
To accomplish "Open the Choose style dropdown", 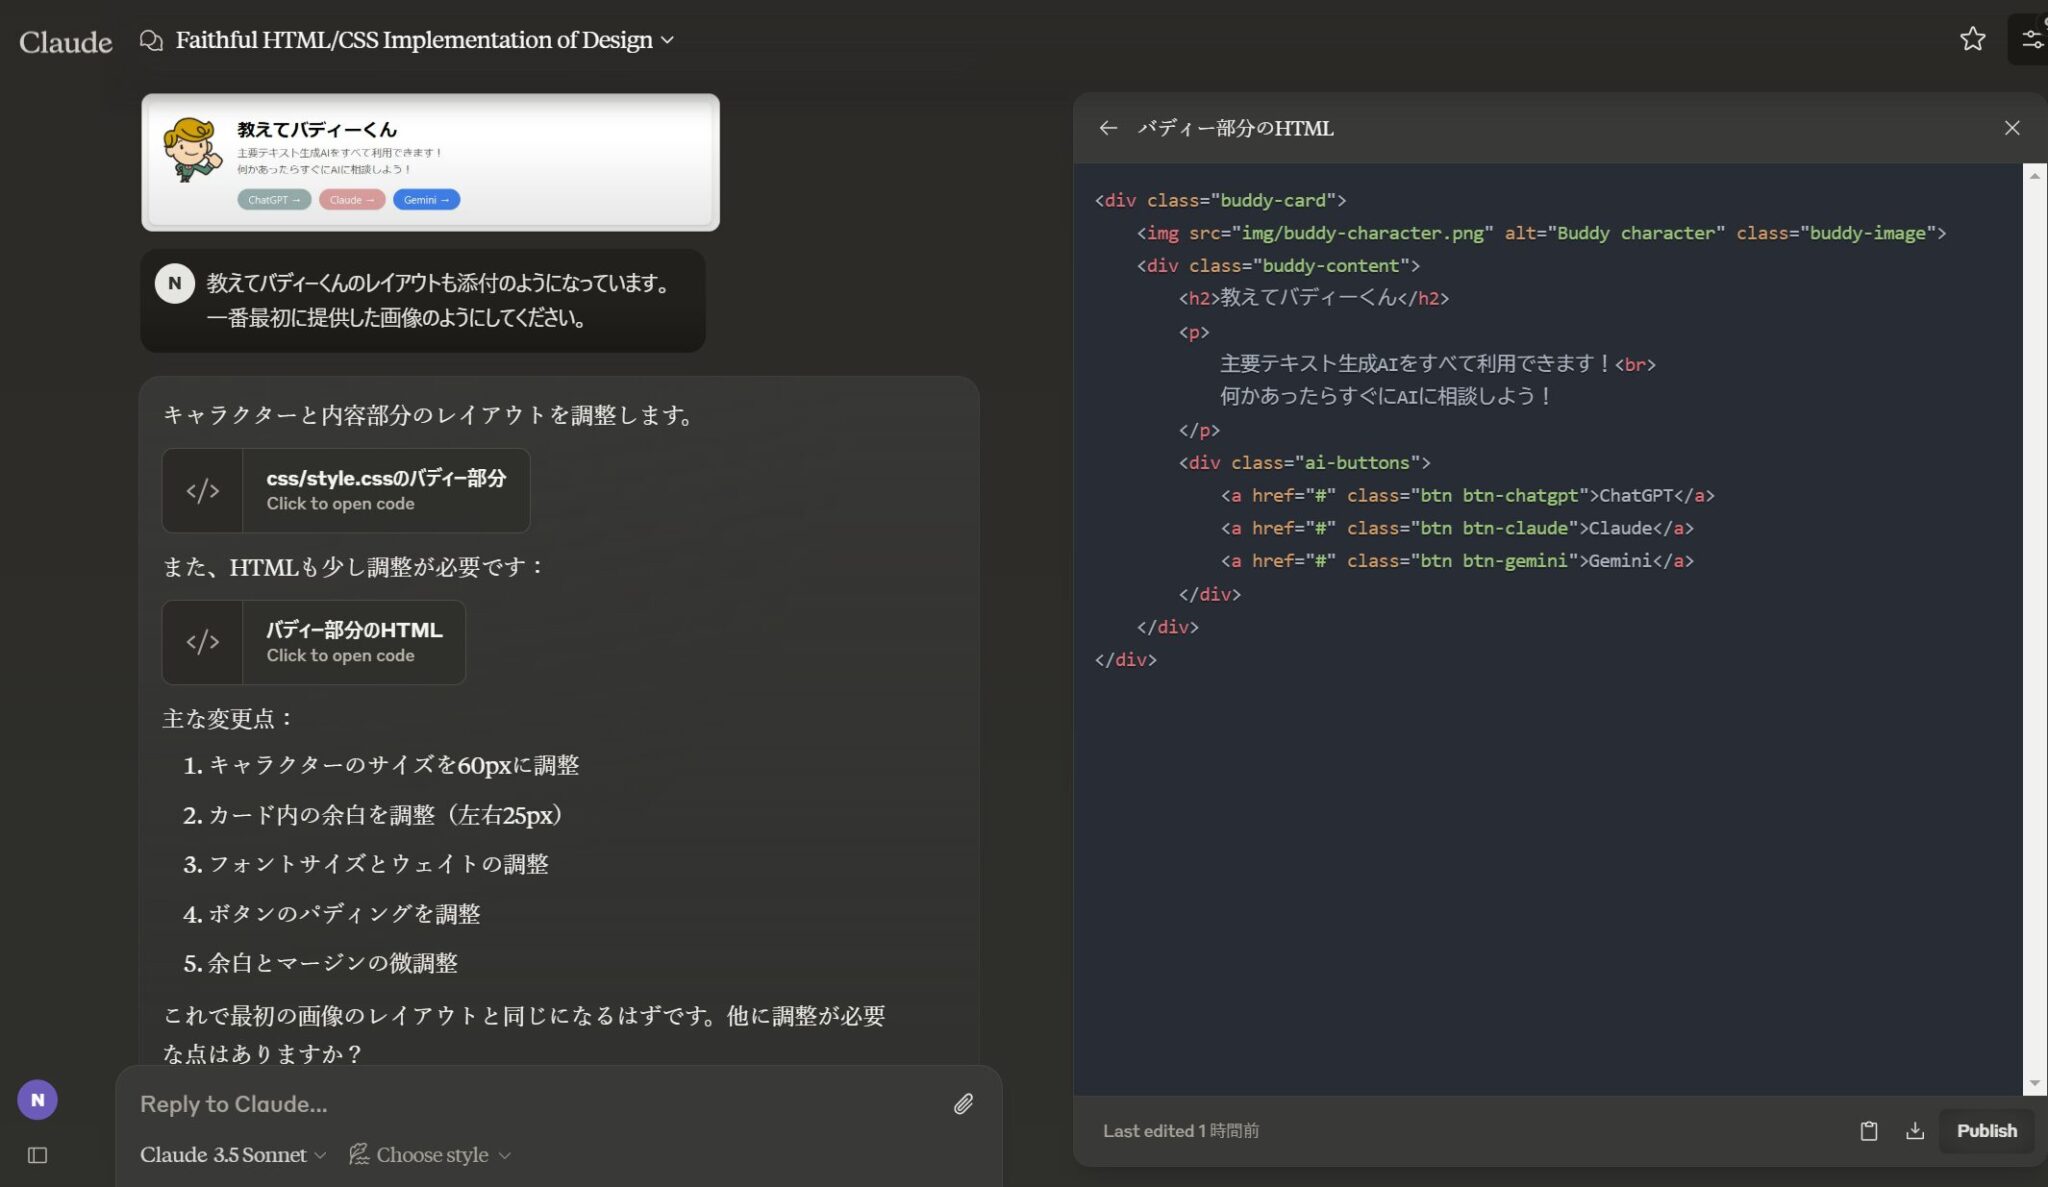I will point(429,1154).
